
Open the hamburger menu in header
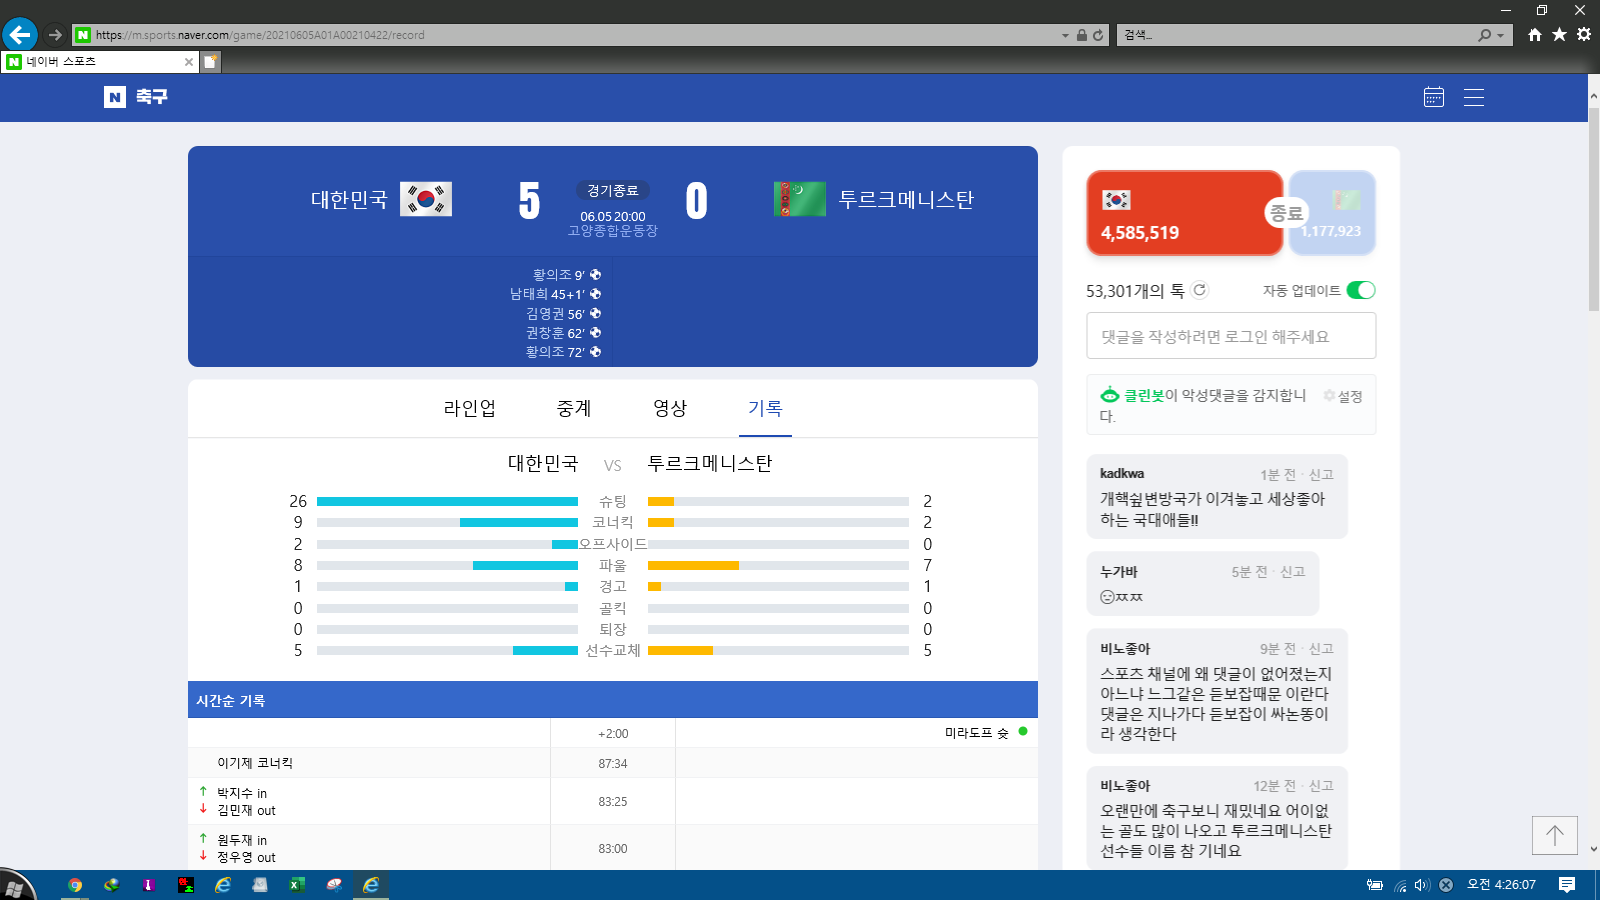pyautogui.click(x=1474, y=97)
